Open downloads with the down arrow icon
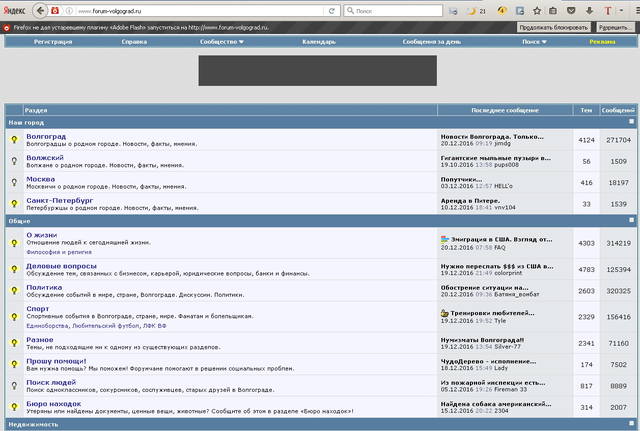The image size is (640, 431). click(589, 11)
